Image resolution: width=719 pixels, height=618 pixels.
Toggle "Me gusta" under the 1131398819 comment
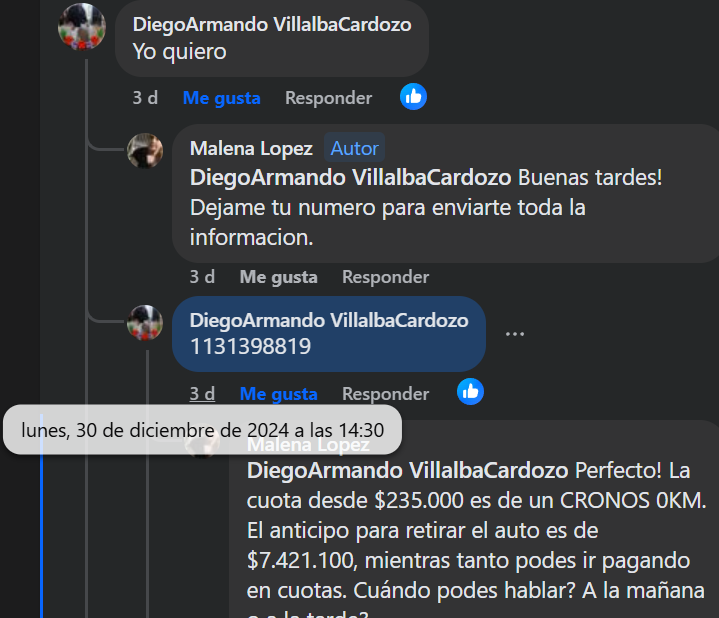278,394
